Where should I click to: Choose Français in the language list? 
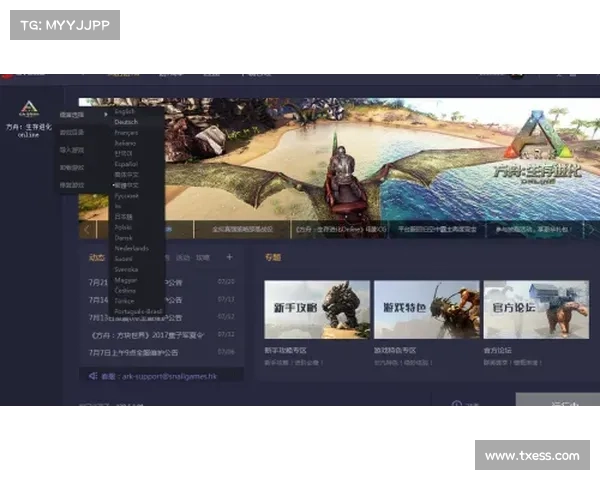tap(126, 132)
